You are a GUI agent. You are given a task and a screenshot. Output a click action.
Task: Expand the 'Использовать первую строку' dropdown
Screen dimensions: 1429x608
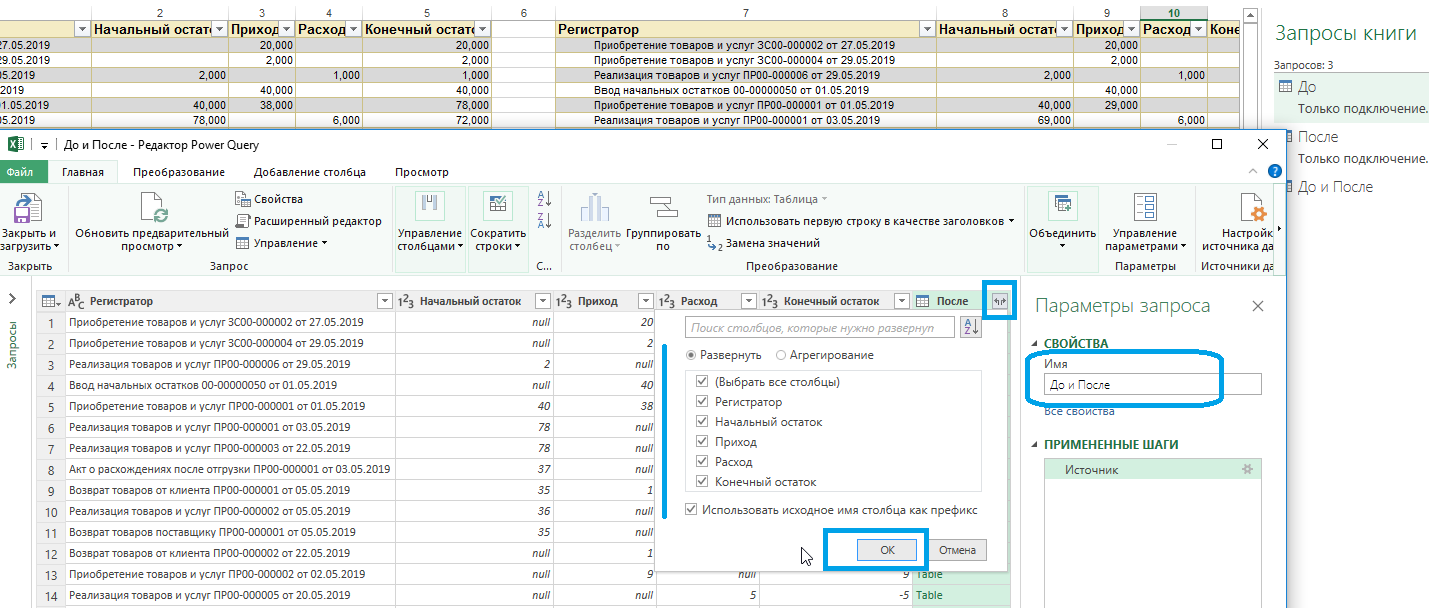click(1011, 221)
